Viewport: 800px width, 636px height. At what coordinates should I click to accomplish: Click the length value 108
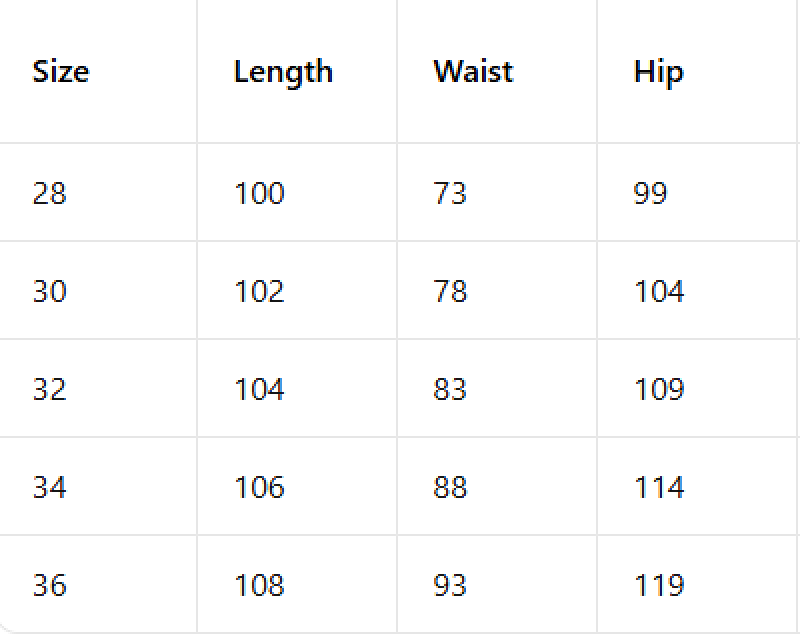259,585
